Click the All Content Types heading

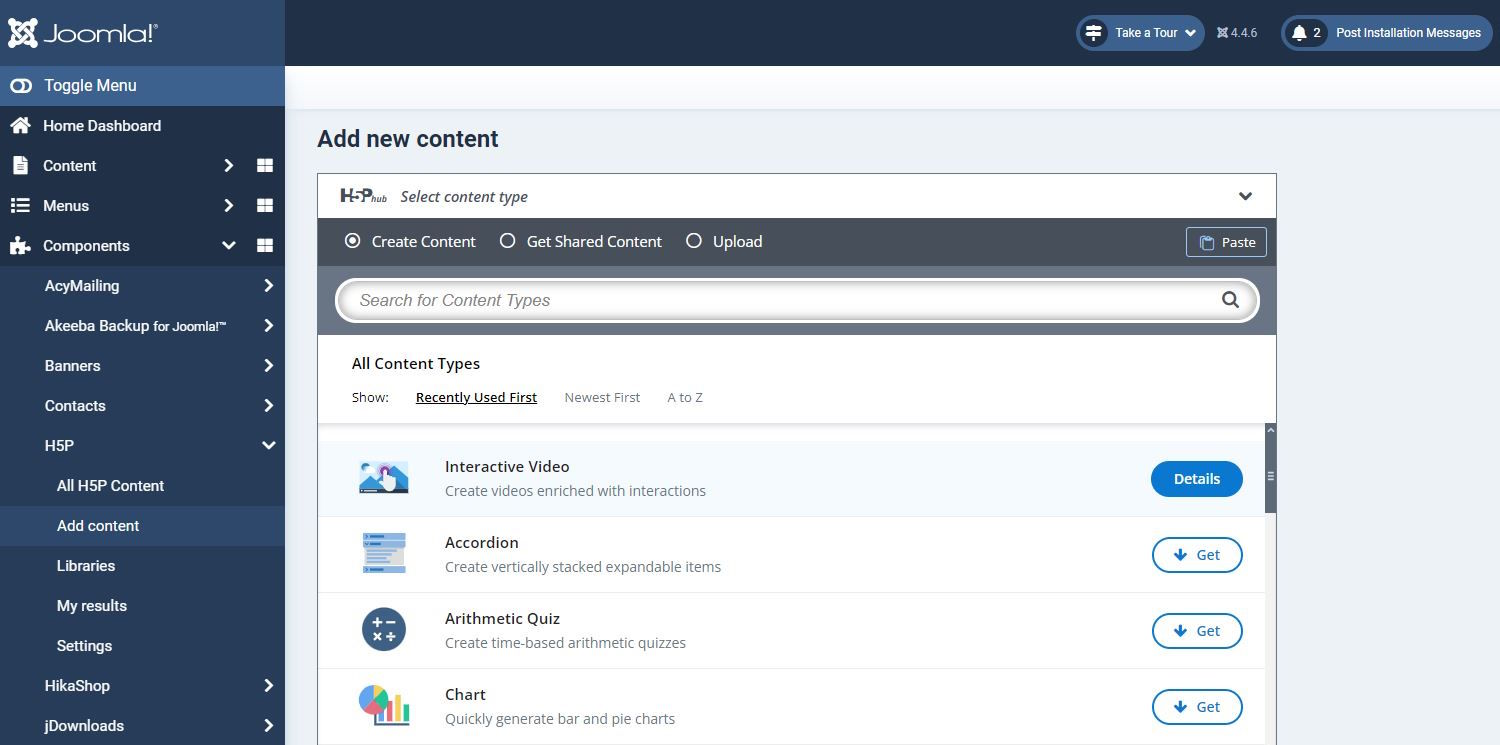click(x=416, y=363)
